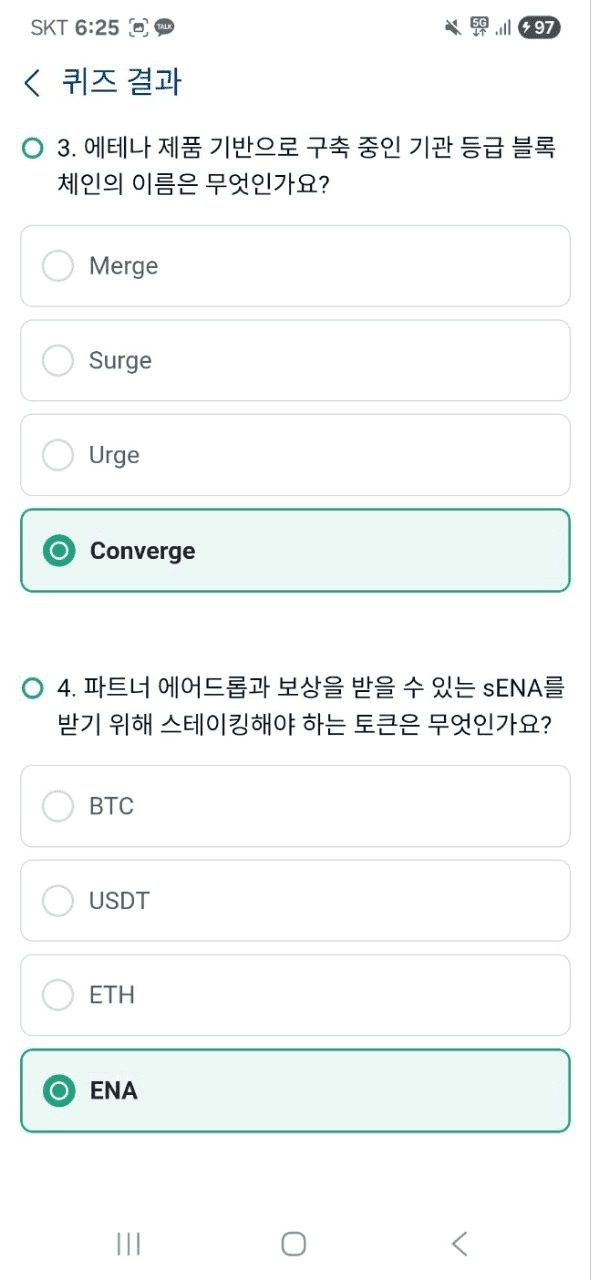Tap the green circle marker beside question 3

point(32,149)
